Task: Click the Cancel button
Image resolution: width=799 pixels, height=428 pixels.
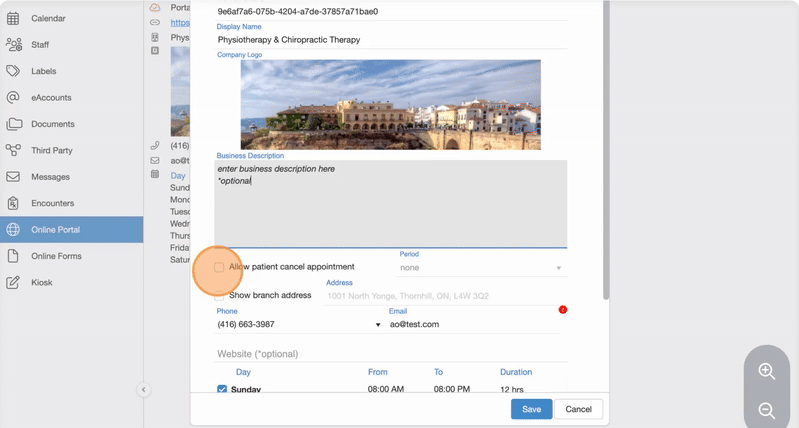Action: click(578, 409)
